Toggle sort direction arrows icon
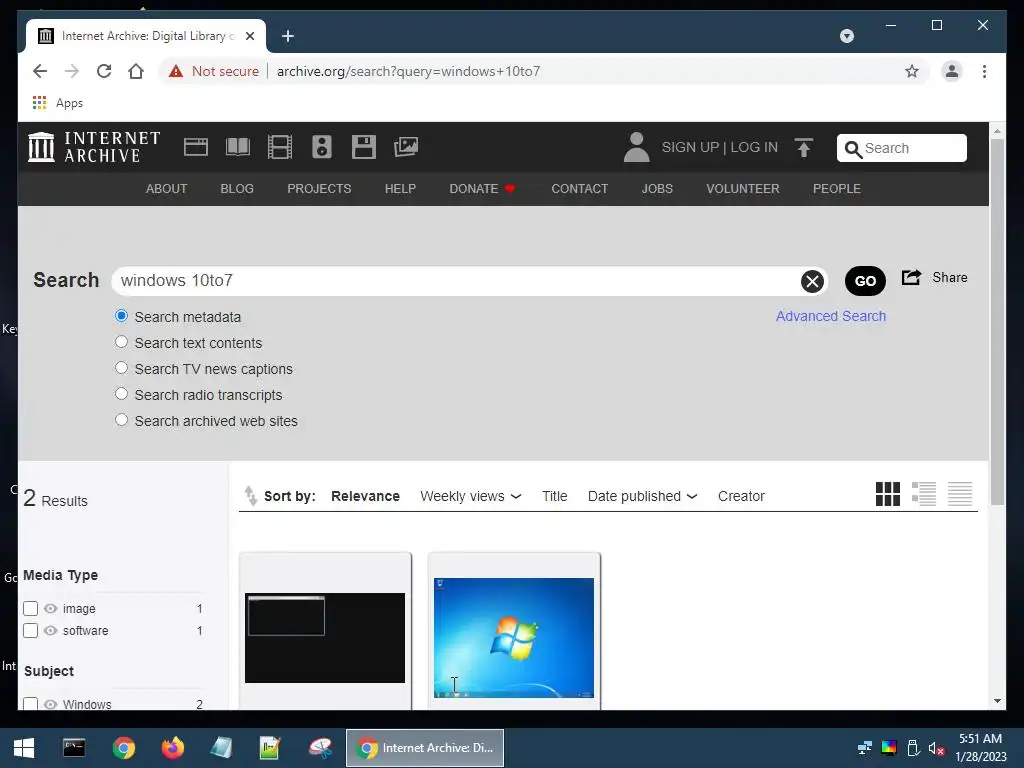This screenshot has height=768, width=1024. point(250,496)
